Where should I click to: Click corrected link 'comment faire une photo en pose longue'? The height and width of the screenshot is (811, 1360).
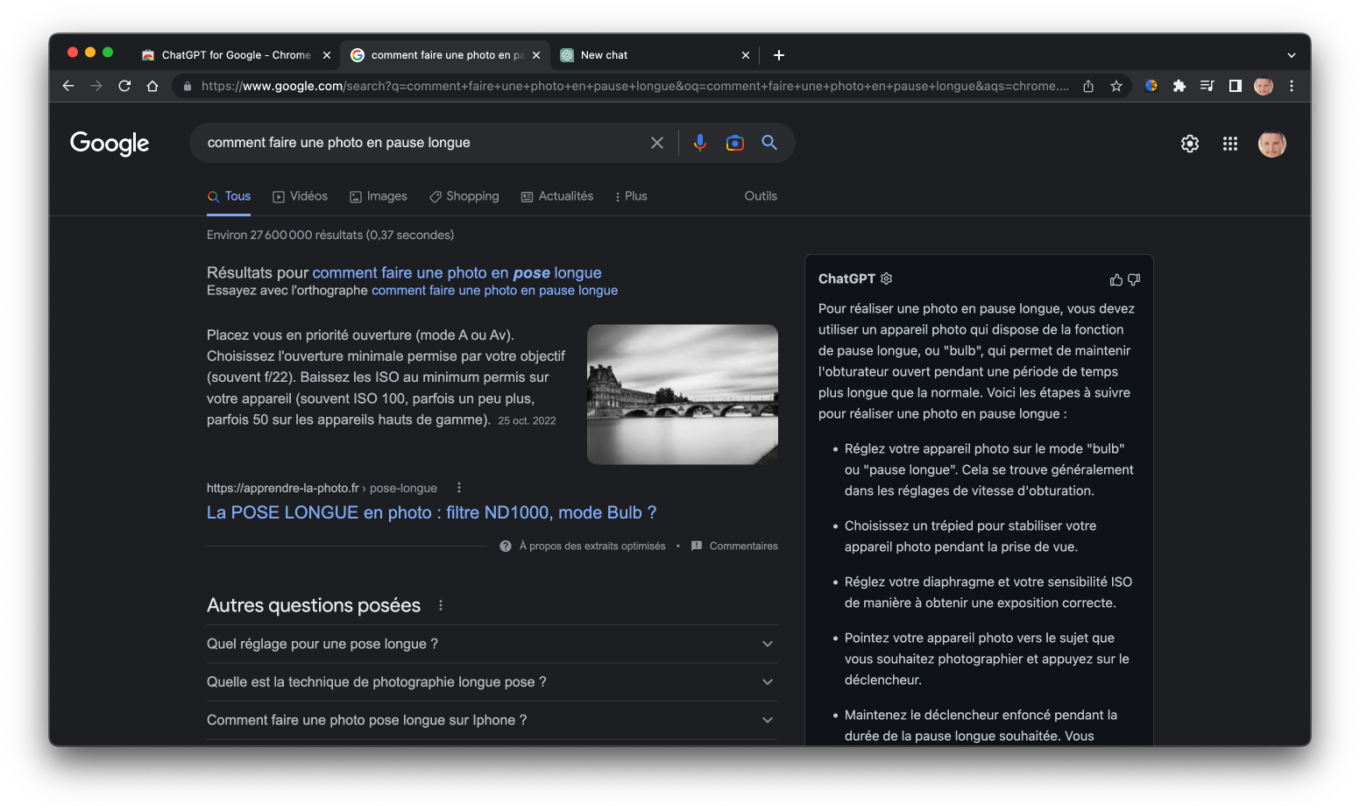click(x=457, y=273)
